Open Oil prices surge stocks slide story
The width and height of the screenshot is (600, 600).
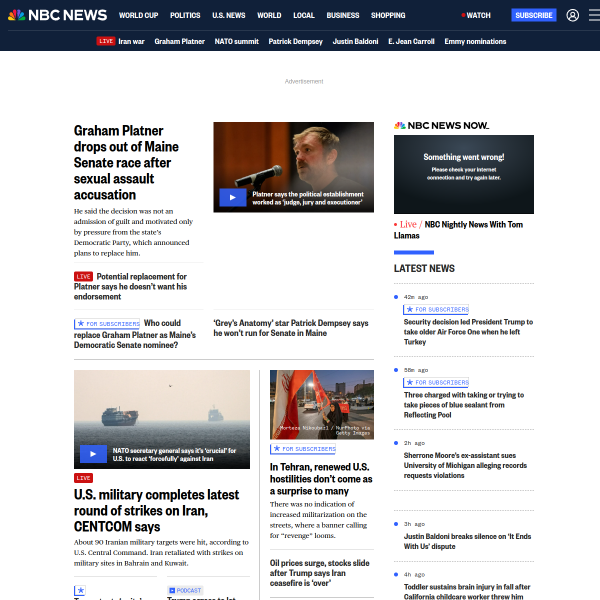[320, 573]
